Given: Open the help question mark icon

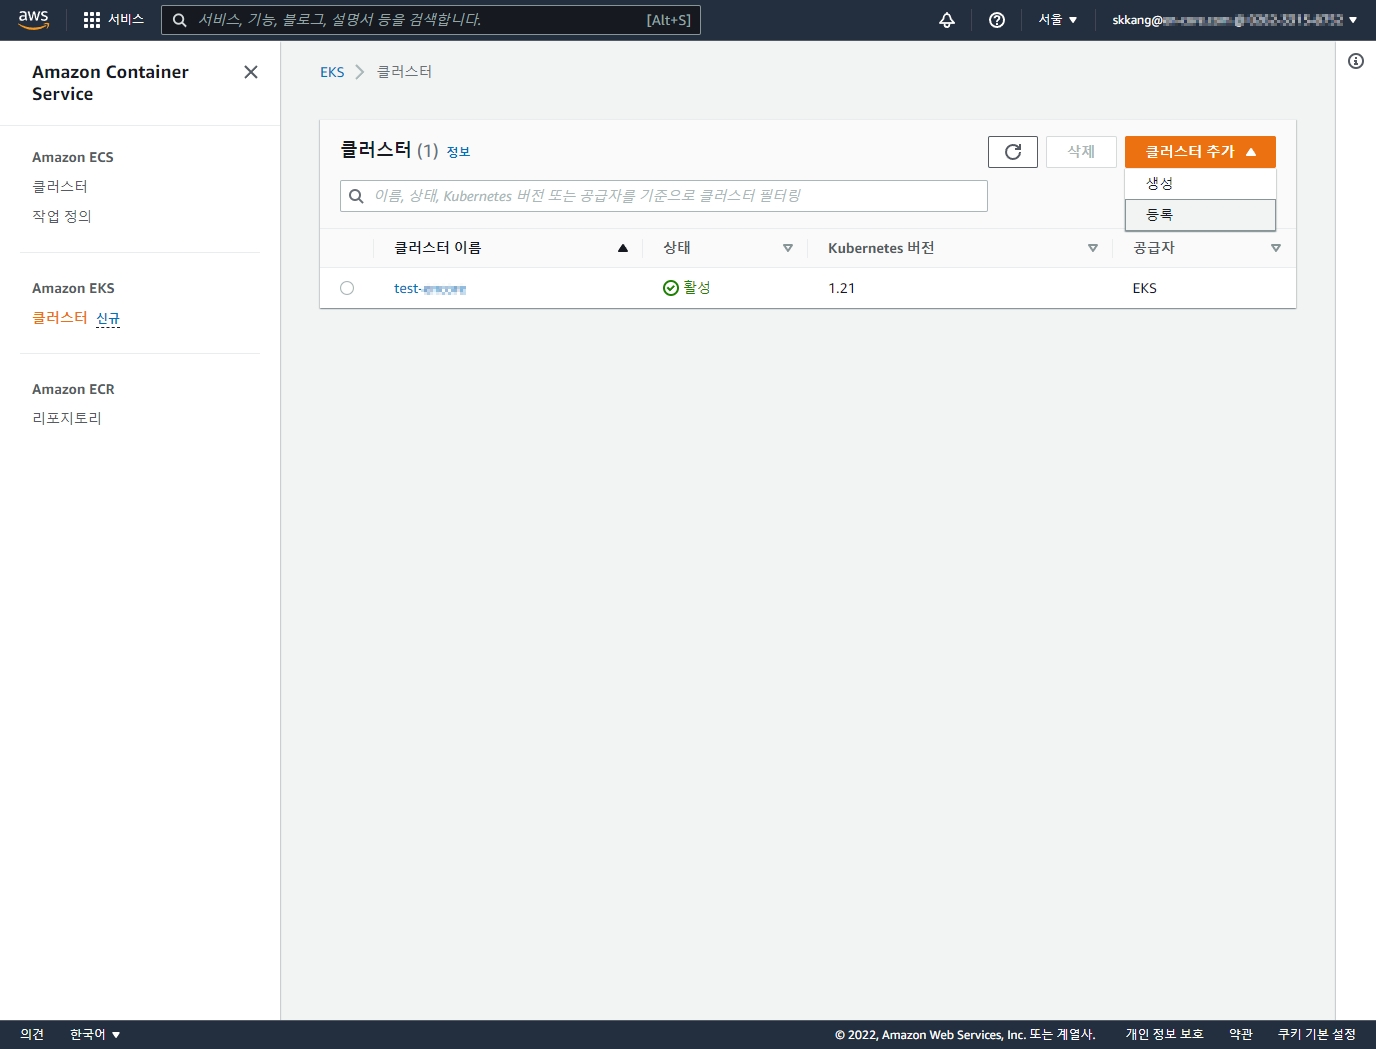Looking at the screenshot, I should pyautogui.click(x=997, y=20).
